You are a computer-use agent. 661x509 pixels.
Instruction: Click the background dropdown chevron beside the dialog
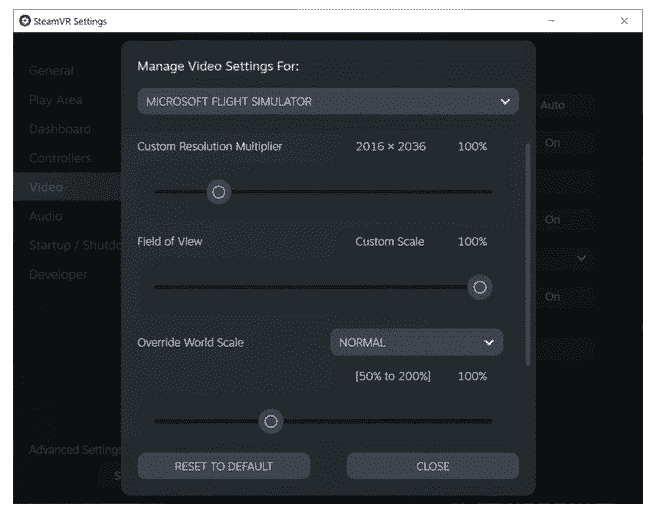click(581, 258)
